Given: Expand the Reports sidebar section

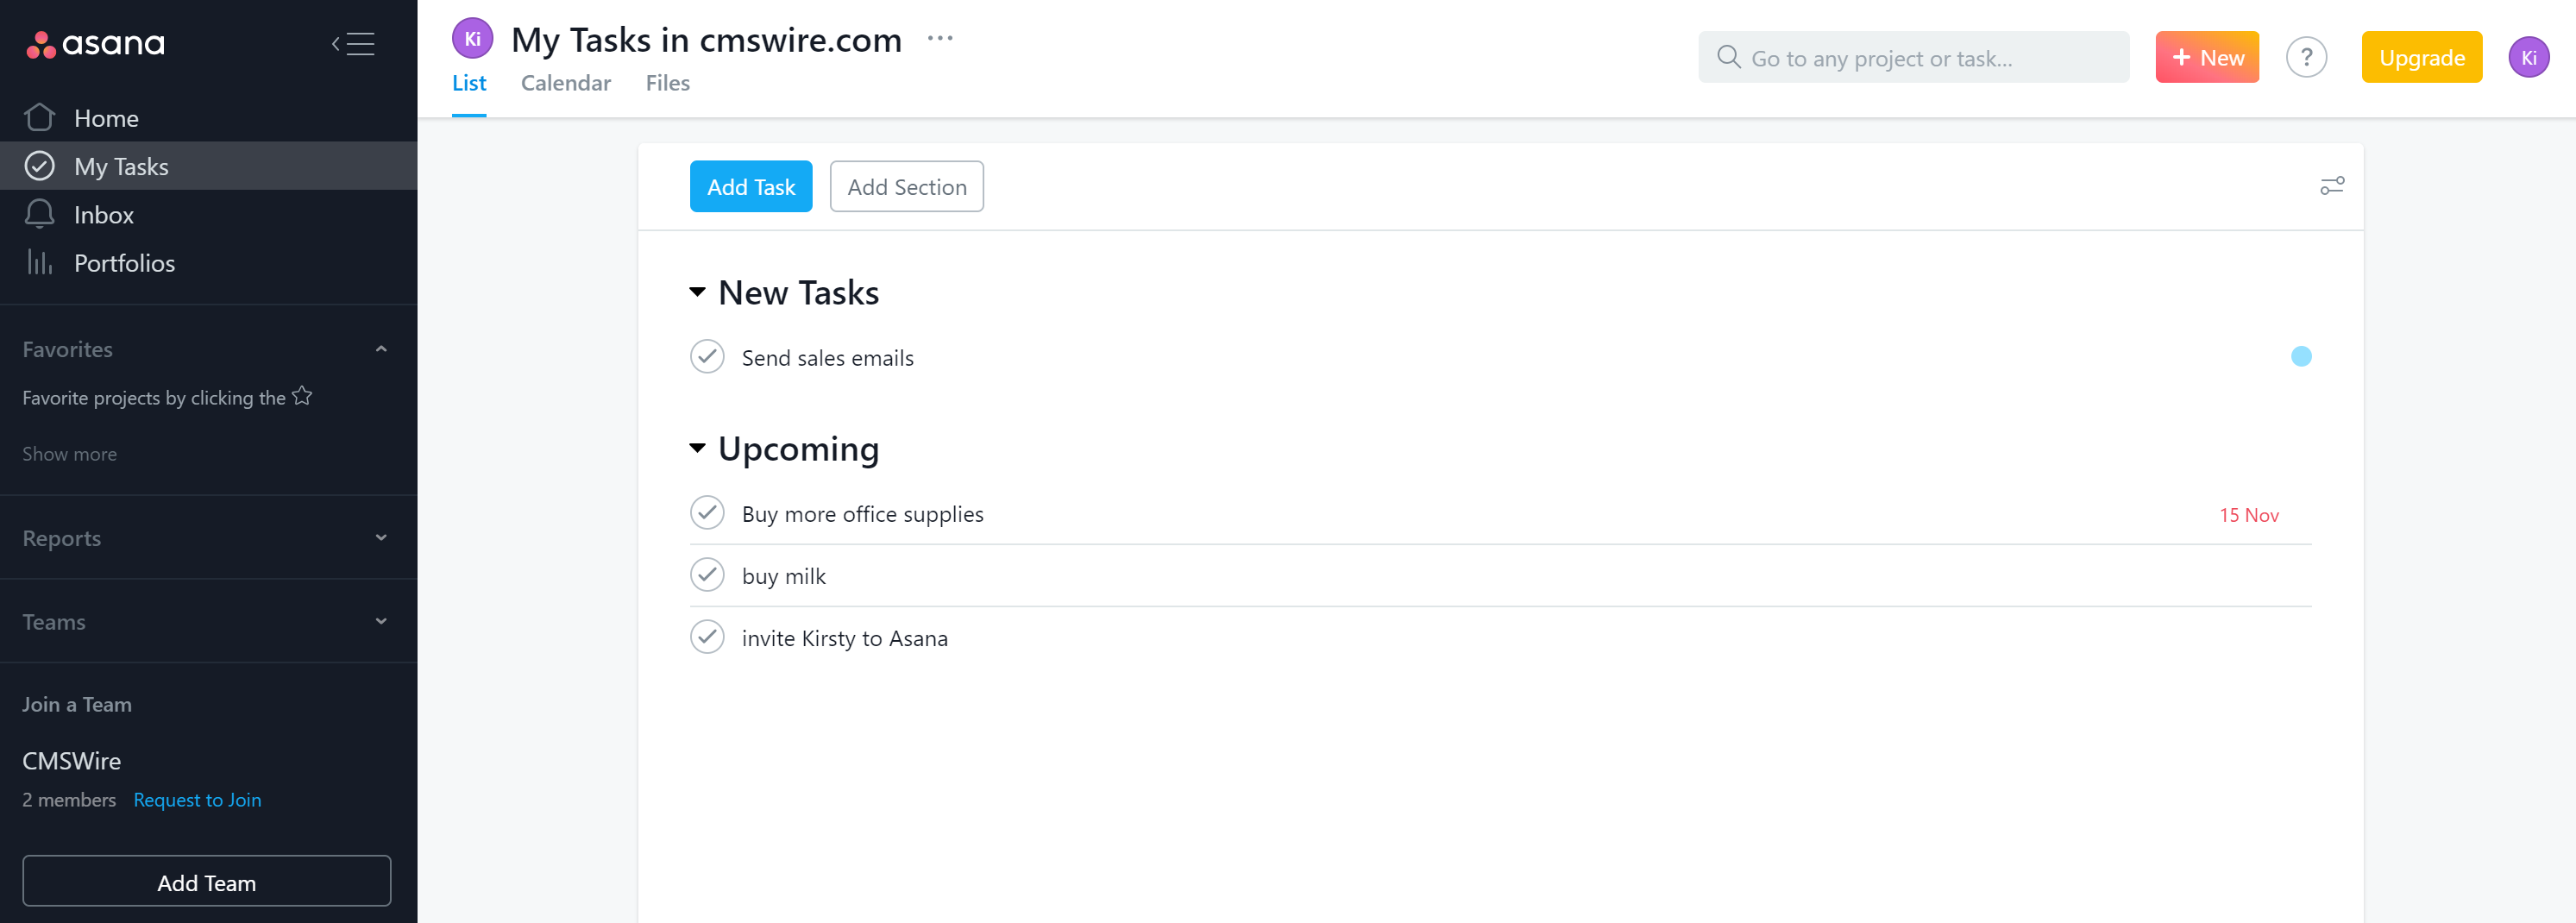Looking at the screenshot, I should click(x=381, y=538).
